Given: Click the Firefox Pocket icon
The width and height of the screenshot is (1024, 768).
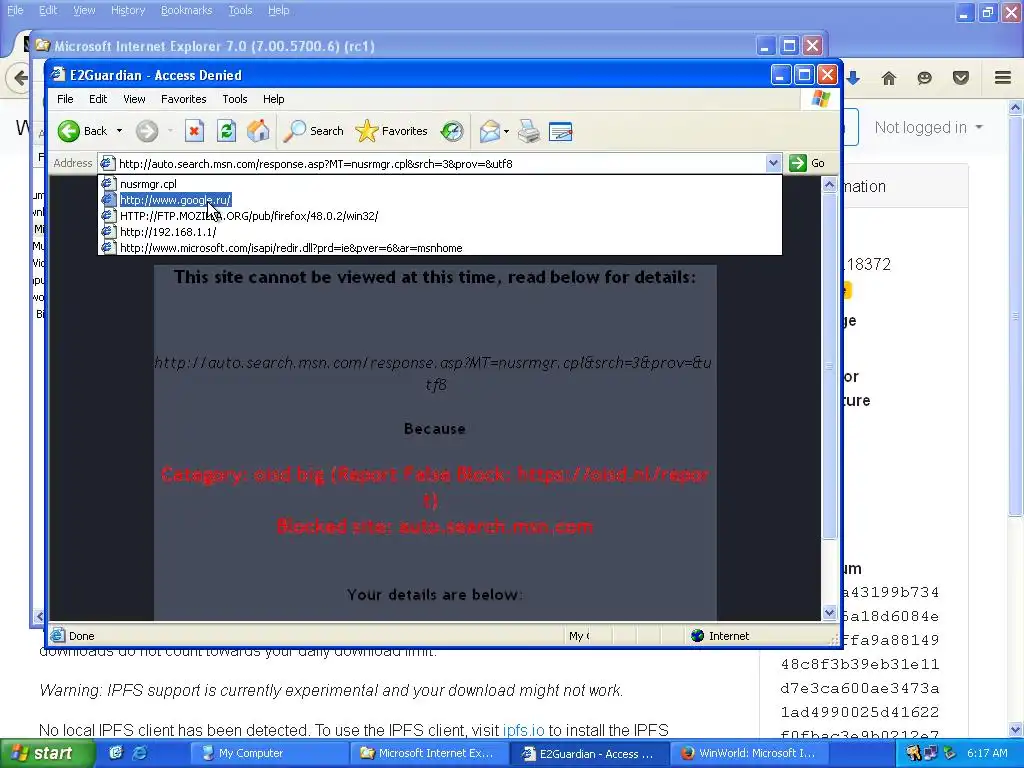Looking at the screenshot, I should (x=961, y=78).
